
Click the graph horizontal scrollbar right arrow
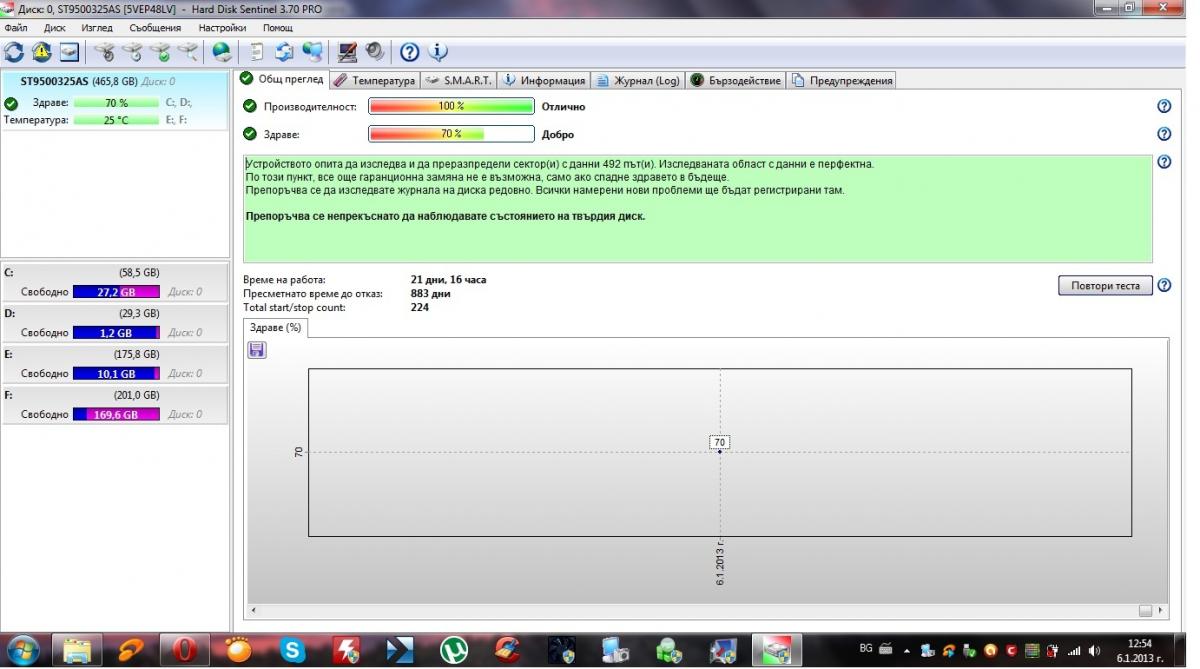(x=1161, y=610)
